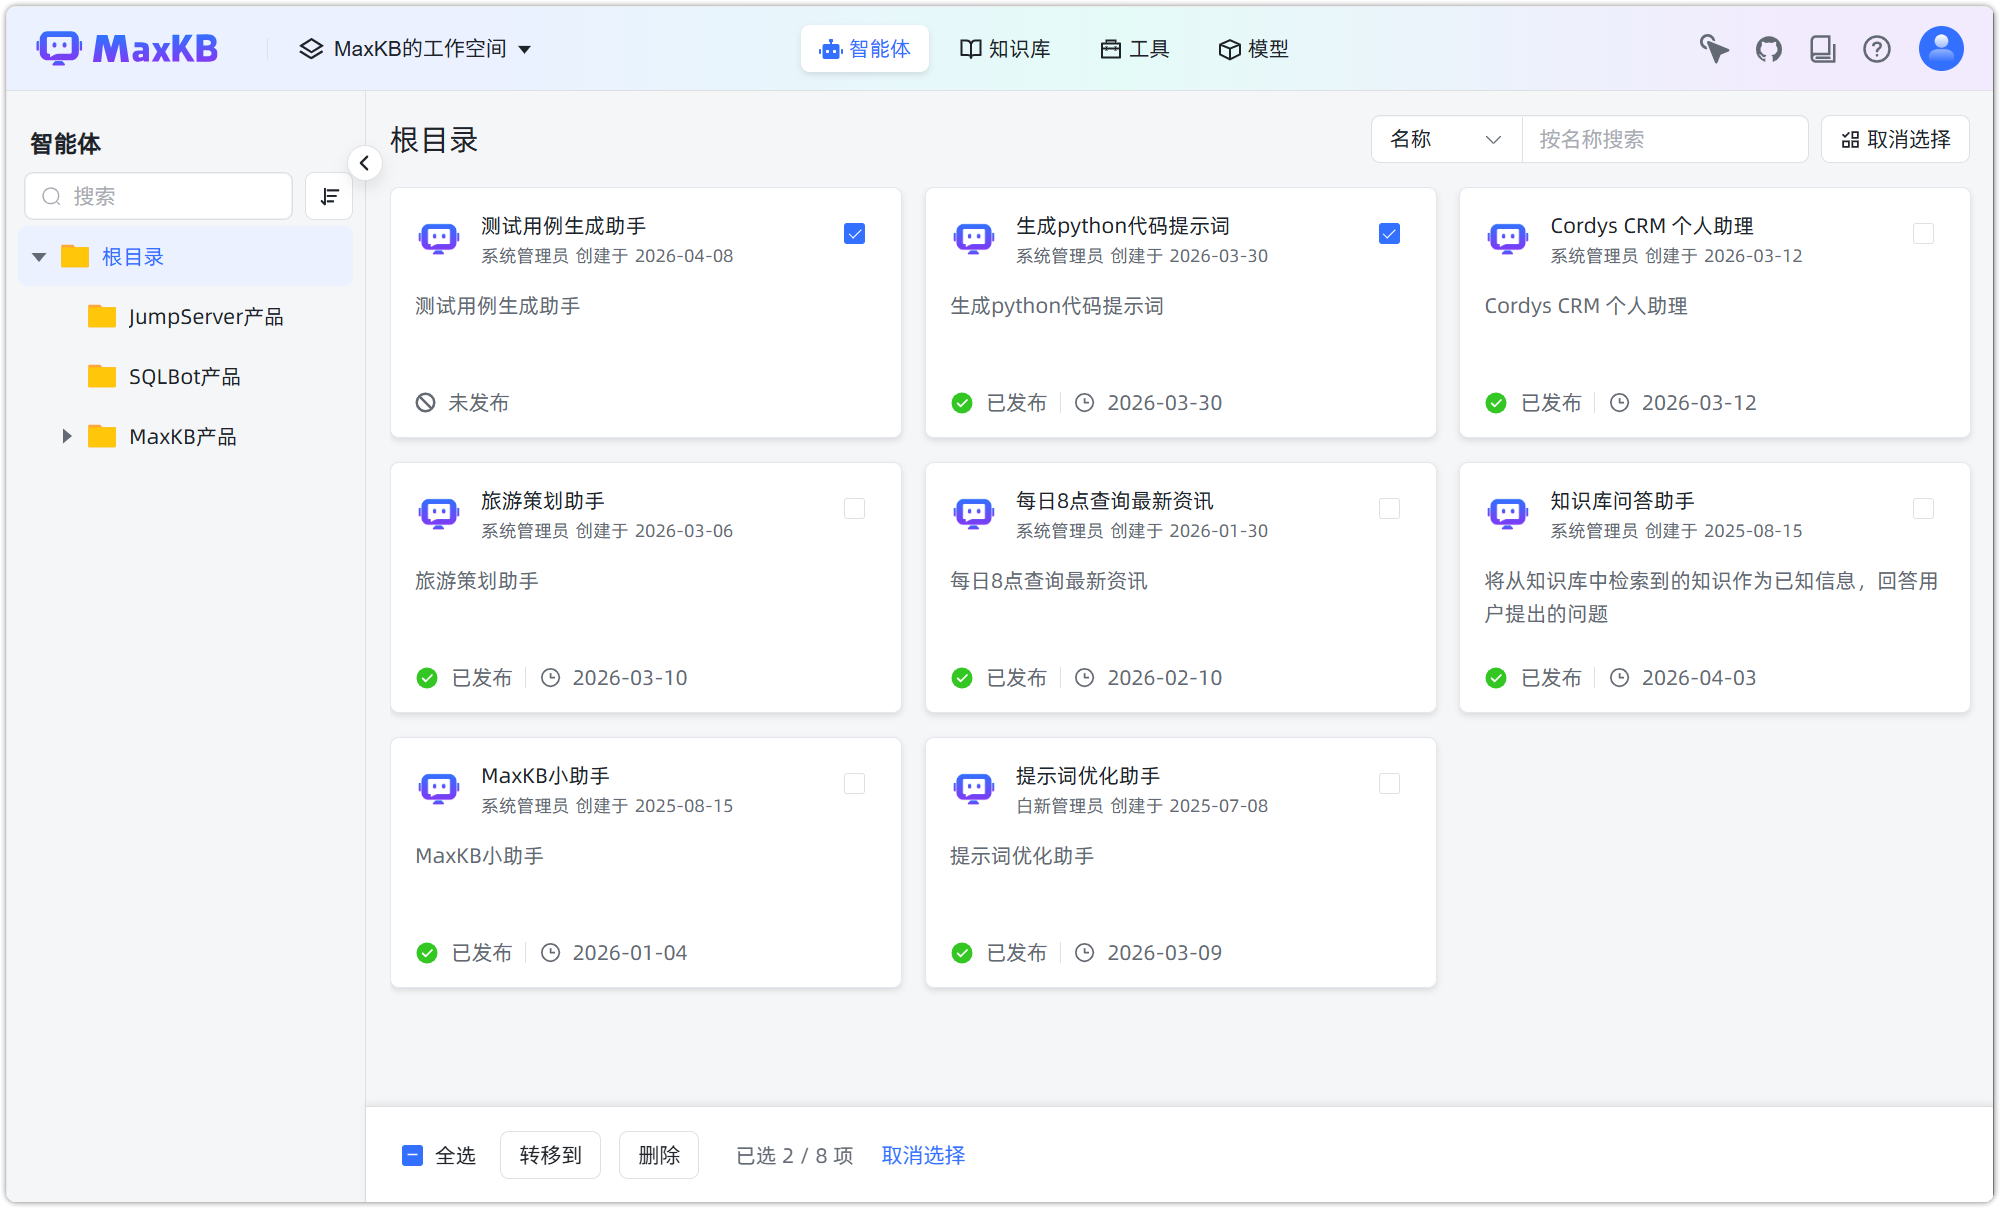
Task: Focus the 按名称搜索 input field
Action: pos(1664,139)
